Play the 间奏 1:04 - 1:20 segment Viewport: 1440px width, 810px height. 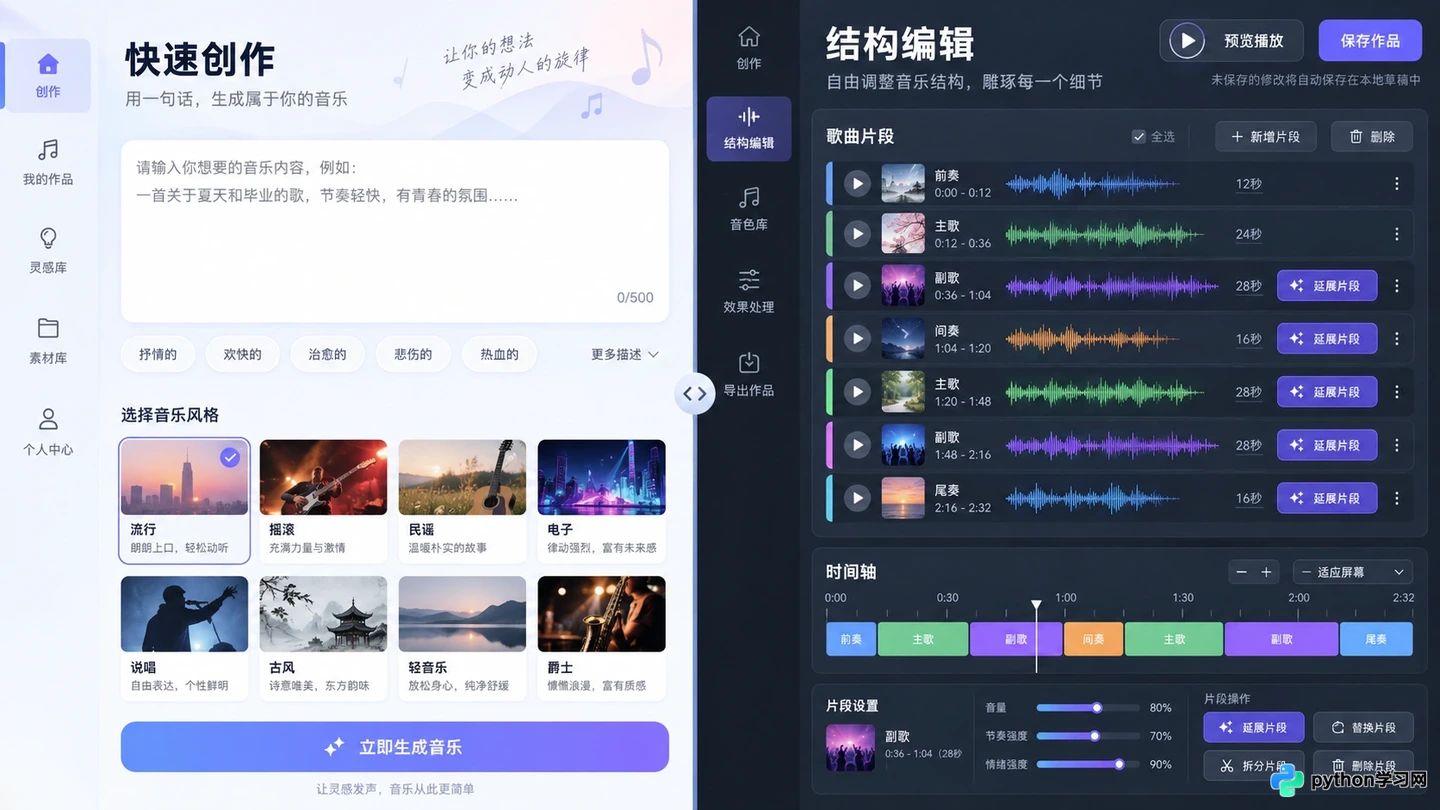coord(857,338)
